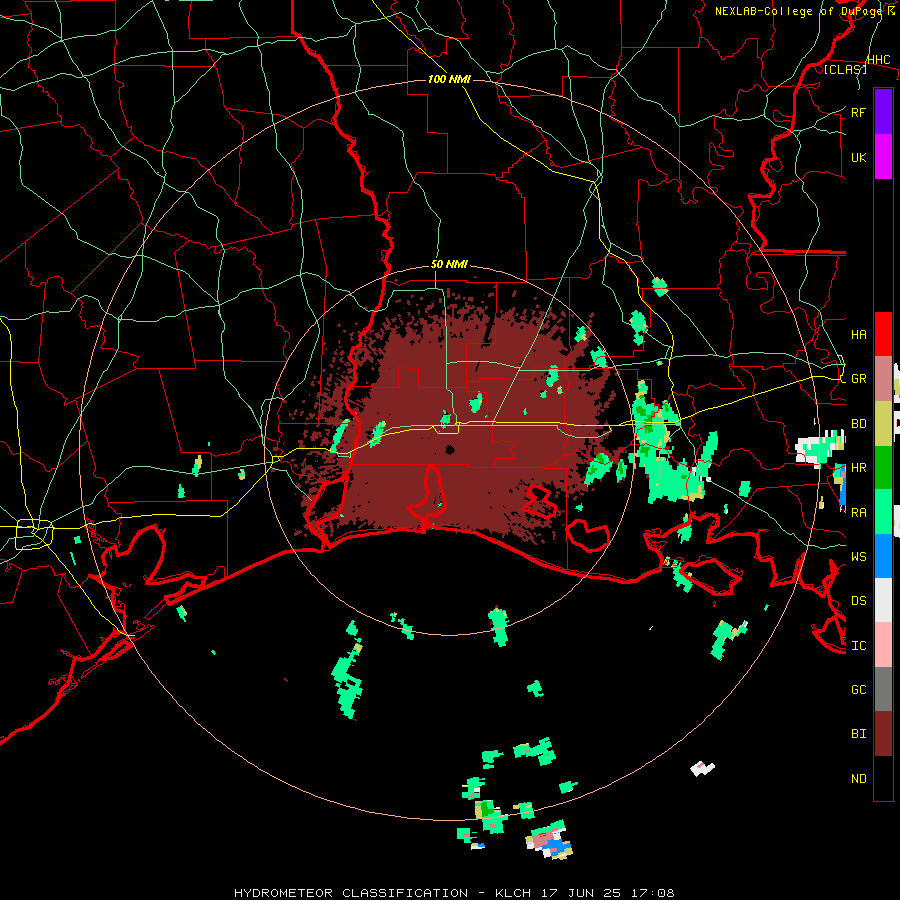Click the red HA legend color swatch
The height and width of the screenshot is (900, 900).
[x=883, y=334]
